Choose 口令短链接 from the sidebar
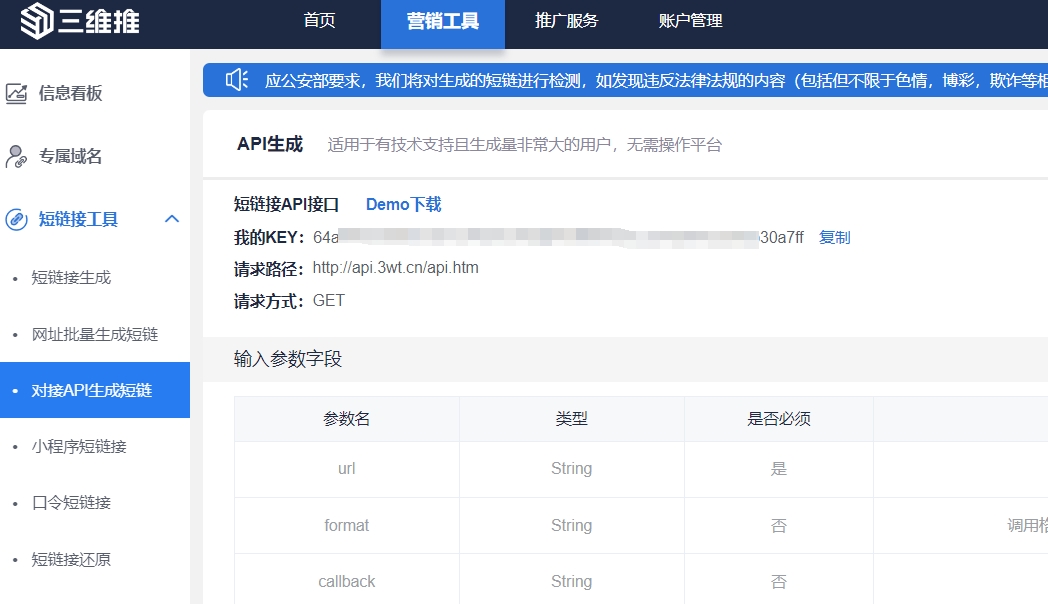The height and width of the screenshot is (604, 1048). [x=71, y=503]
